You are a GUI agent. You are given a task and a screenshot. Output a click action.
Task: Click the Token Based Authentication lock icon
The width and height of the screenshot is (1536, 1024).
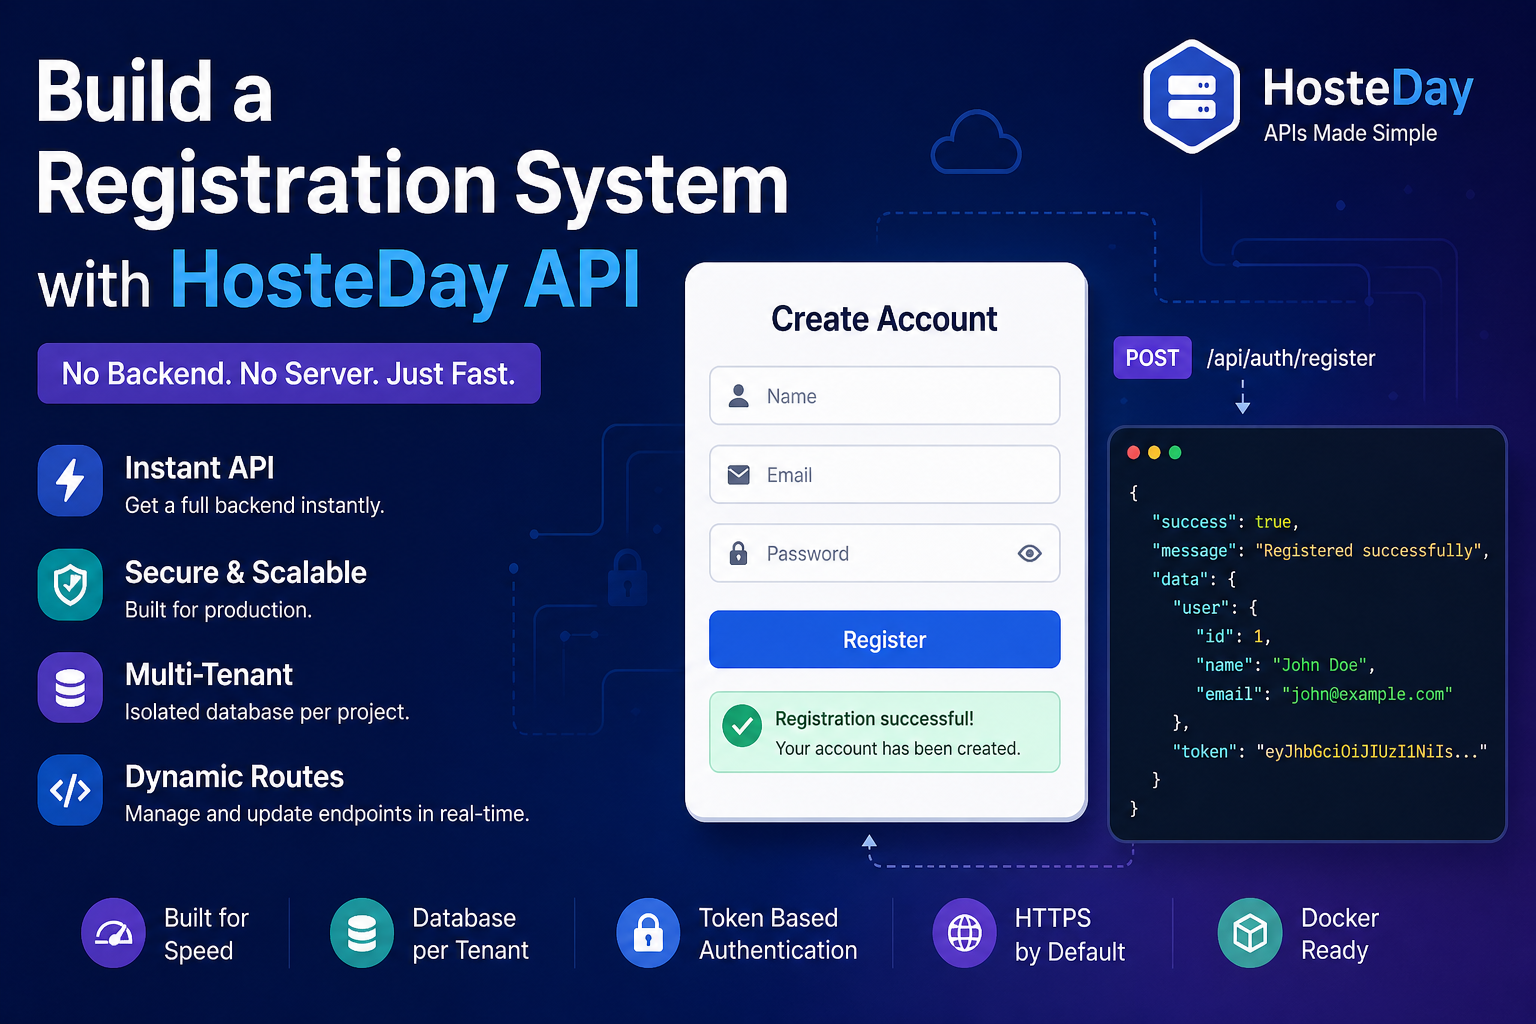click(x=649, y=933)
